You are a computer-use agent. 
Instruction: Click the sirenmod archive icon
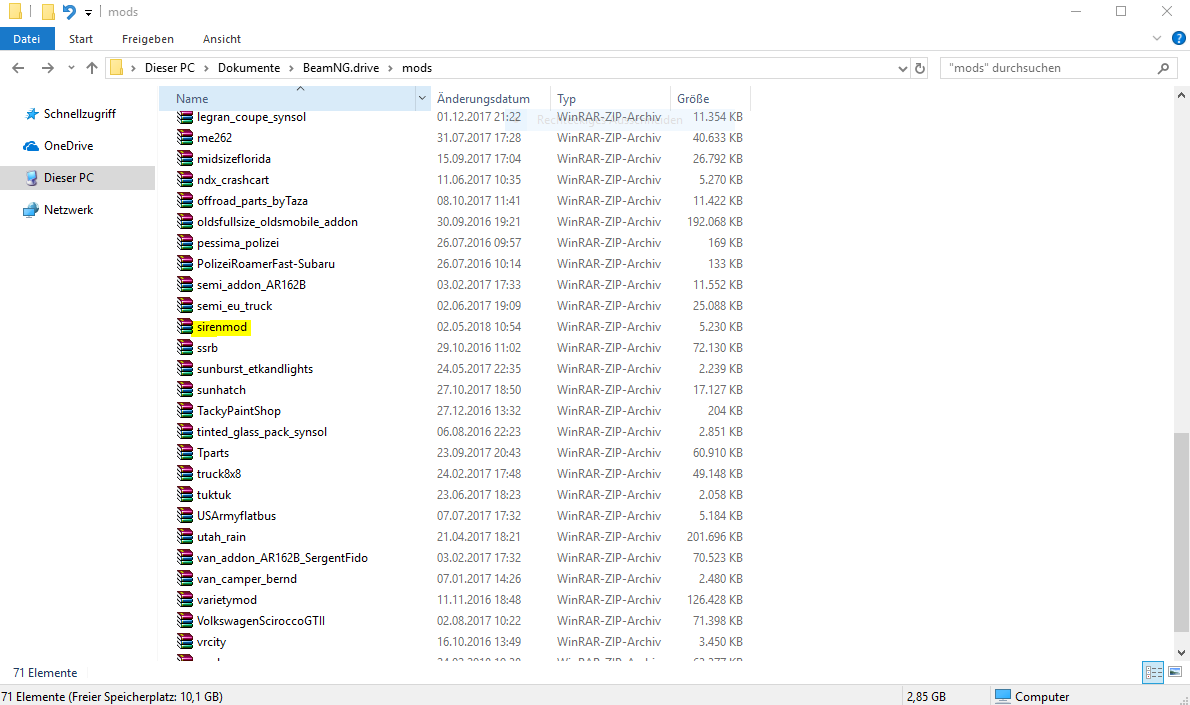[184, 326]
